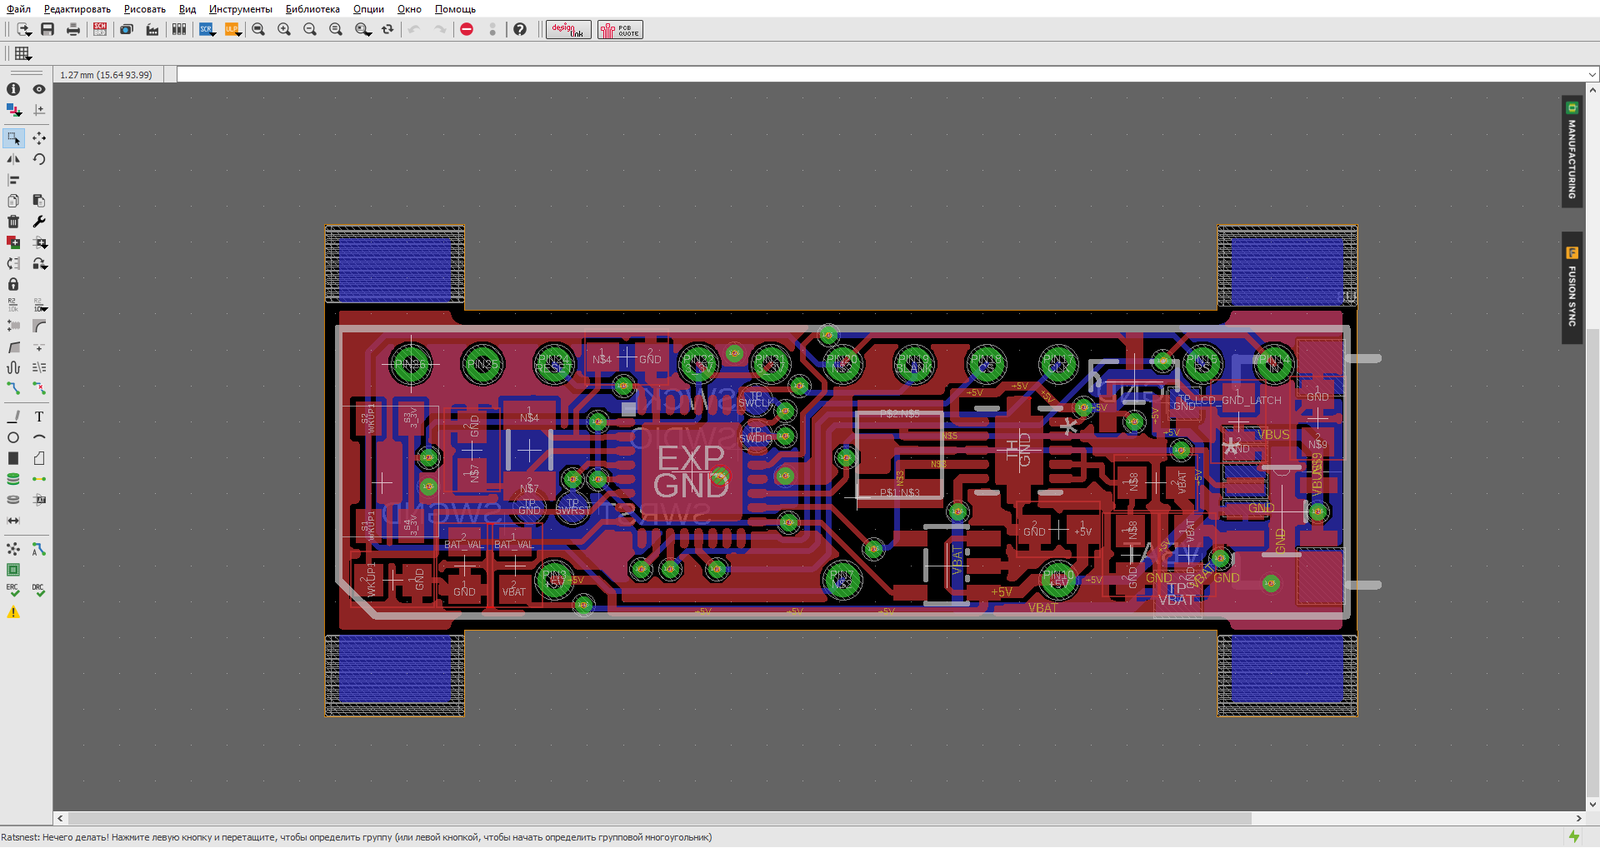
Task: Click the PCB Quote button
Action: (x=620, y=29)
